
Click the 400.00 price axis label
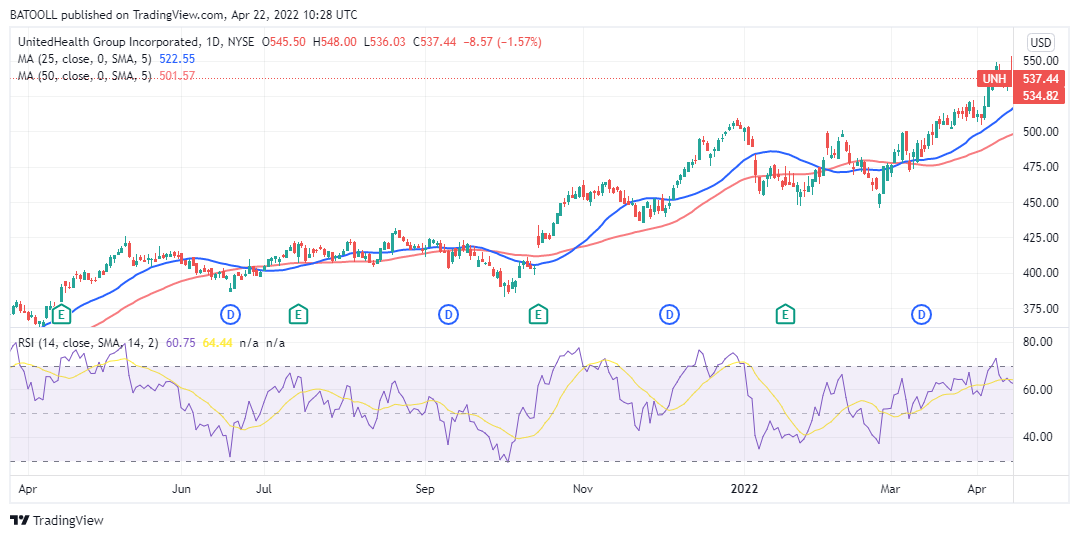1041,272
